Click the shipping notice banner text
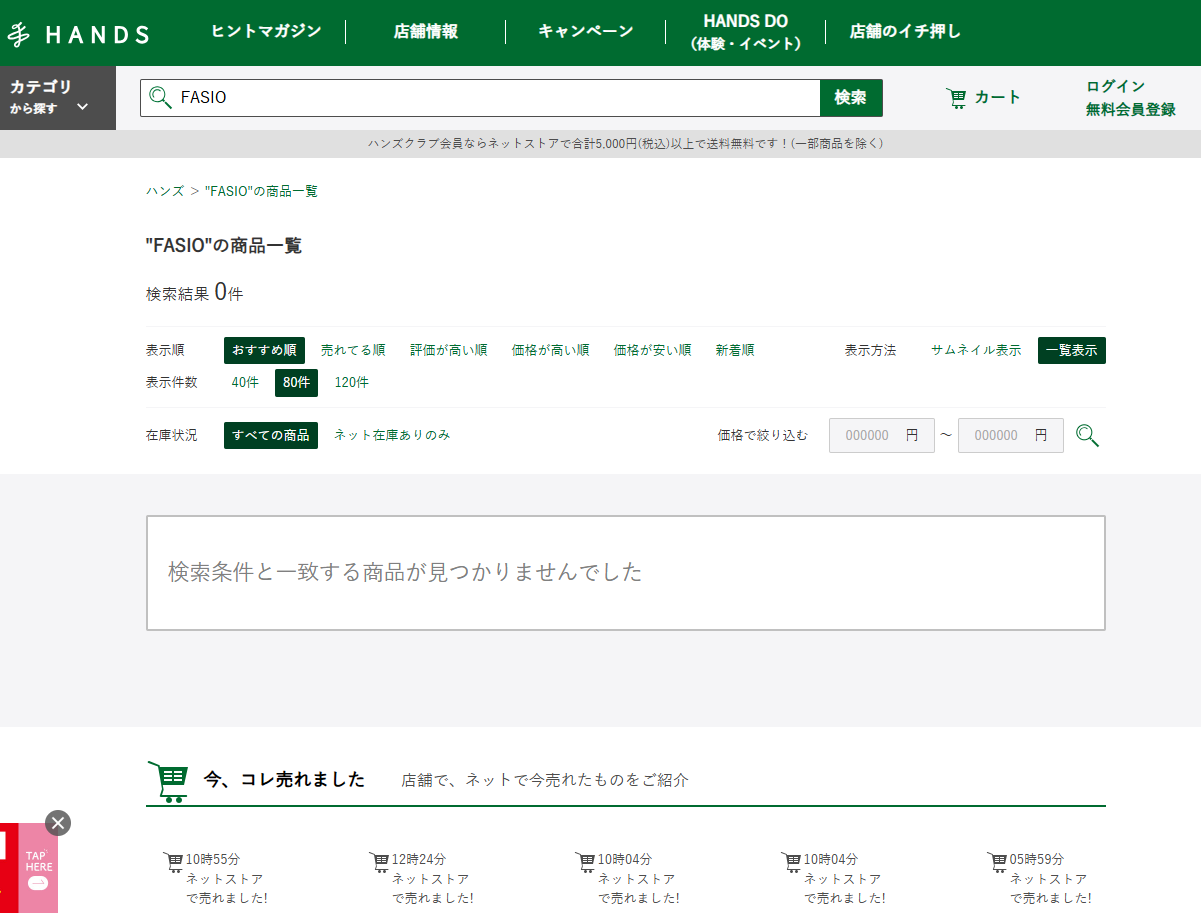This screenshot has width=1201, height=922. coord(625,144)
